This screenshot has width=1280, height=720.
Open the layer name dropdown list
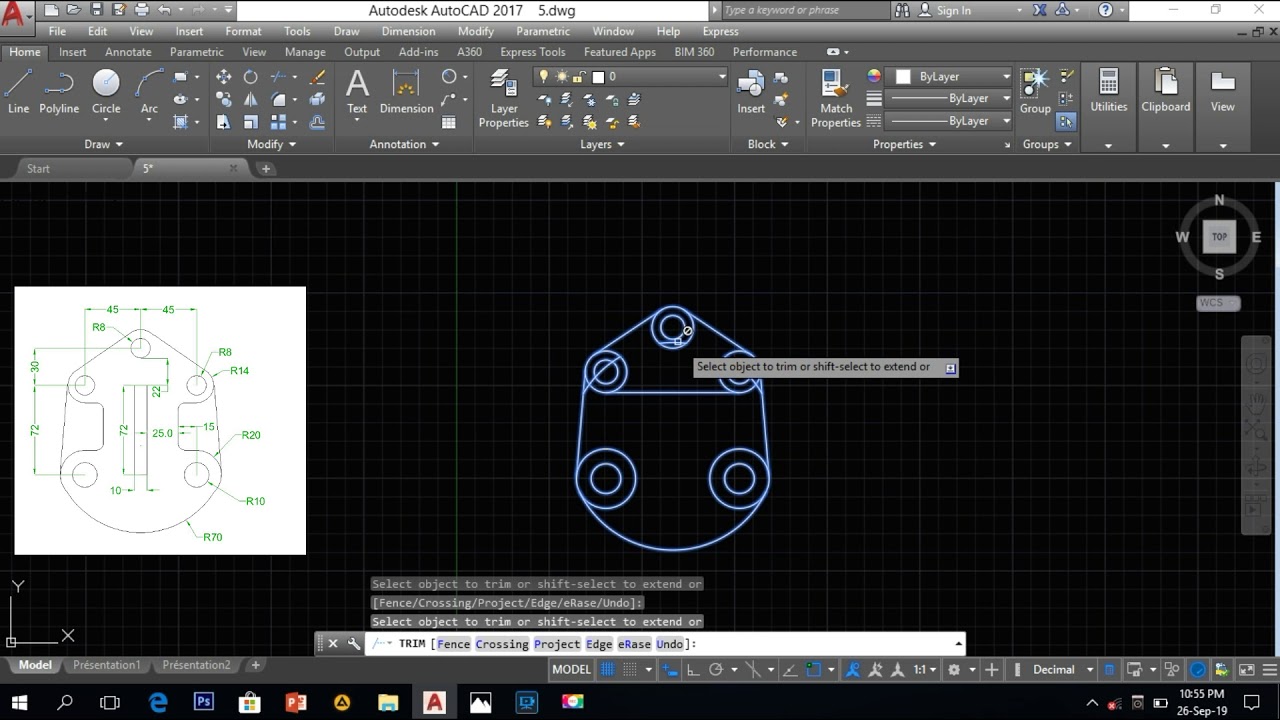click(721, 77)
